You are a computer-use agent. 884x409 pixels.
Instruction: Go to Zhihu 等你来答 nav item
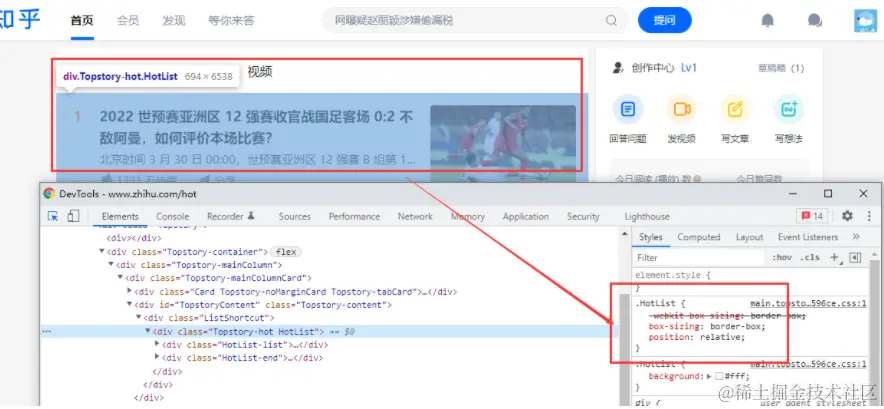point(231,21)
